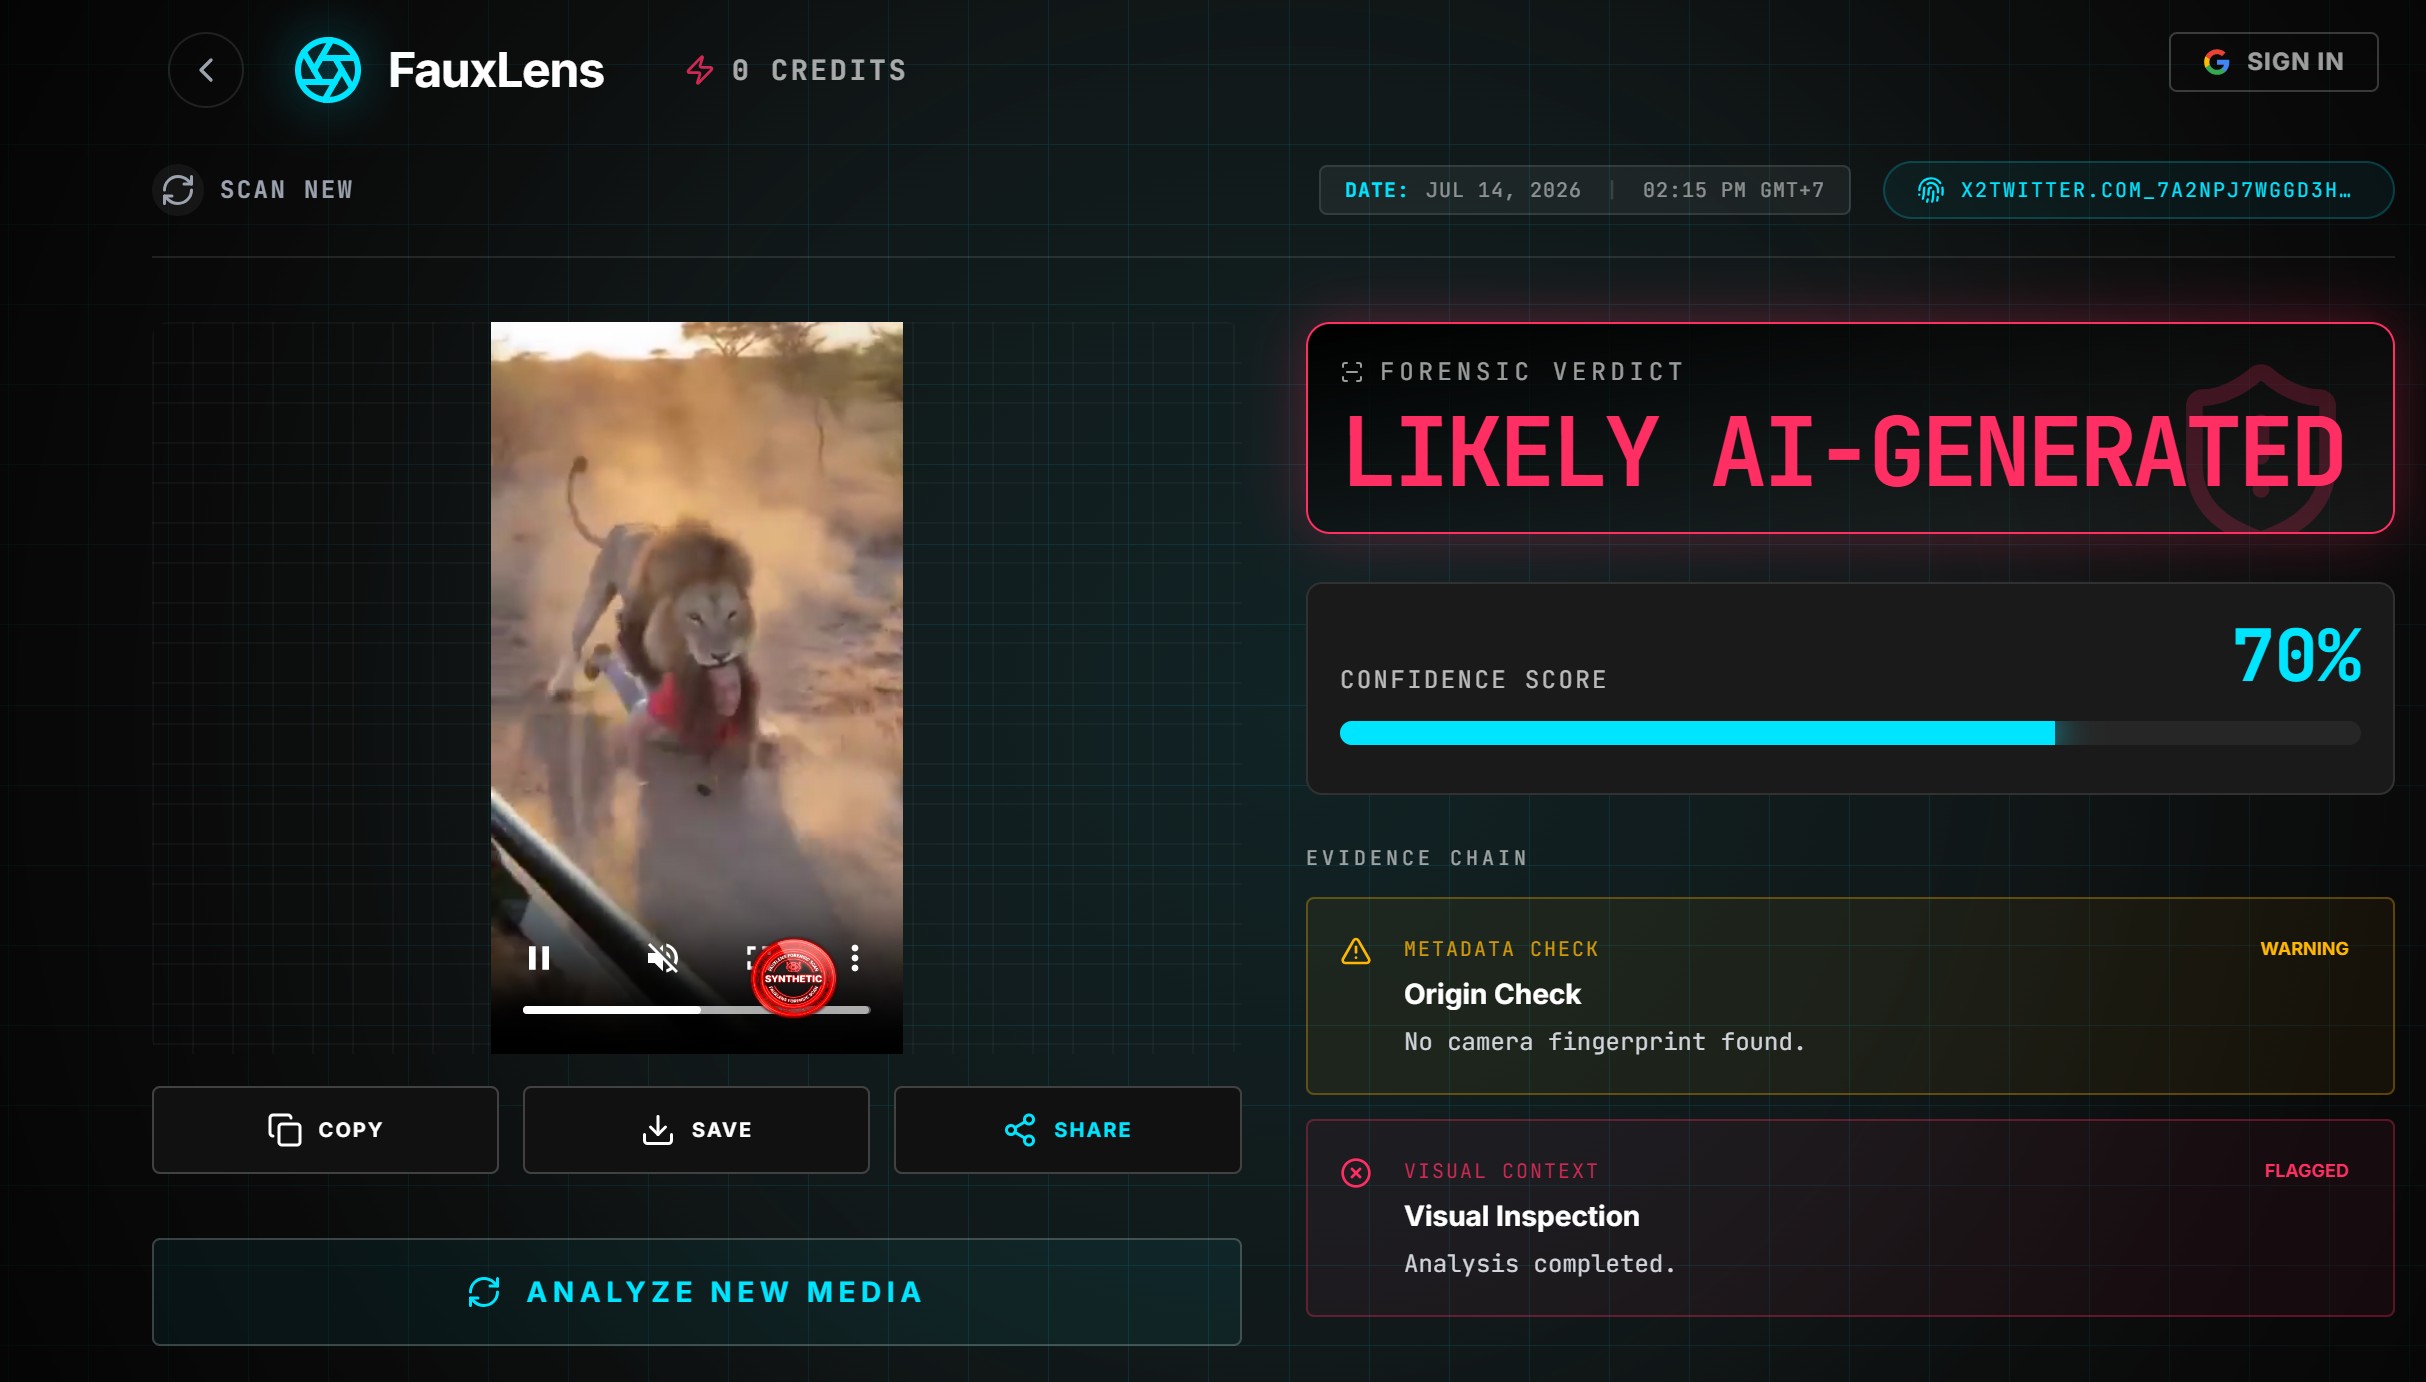The height and width of the screenshot is (1382, 2426).
Task: Seek along the video progress bar
Action: click(x=696, y=1010)
